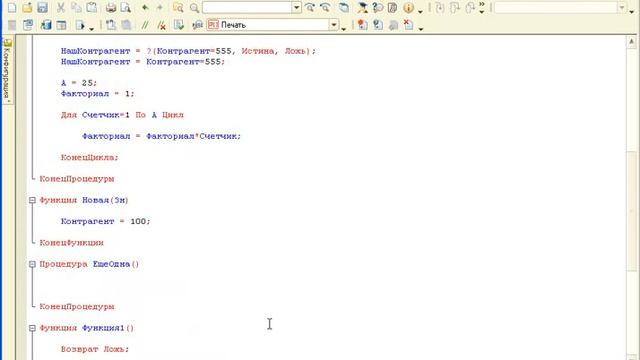
Task: Click the 'Для Счетчик=1 По А Цикл' line
Action: pos(122,115)
